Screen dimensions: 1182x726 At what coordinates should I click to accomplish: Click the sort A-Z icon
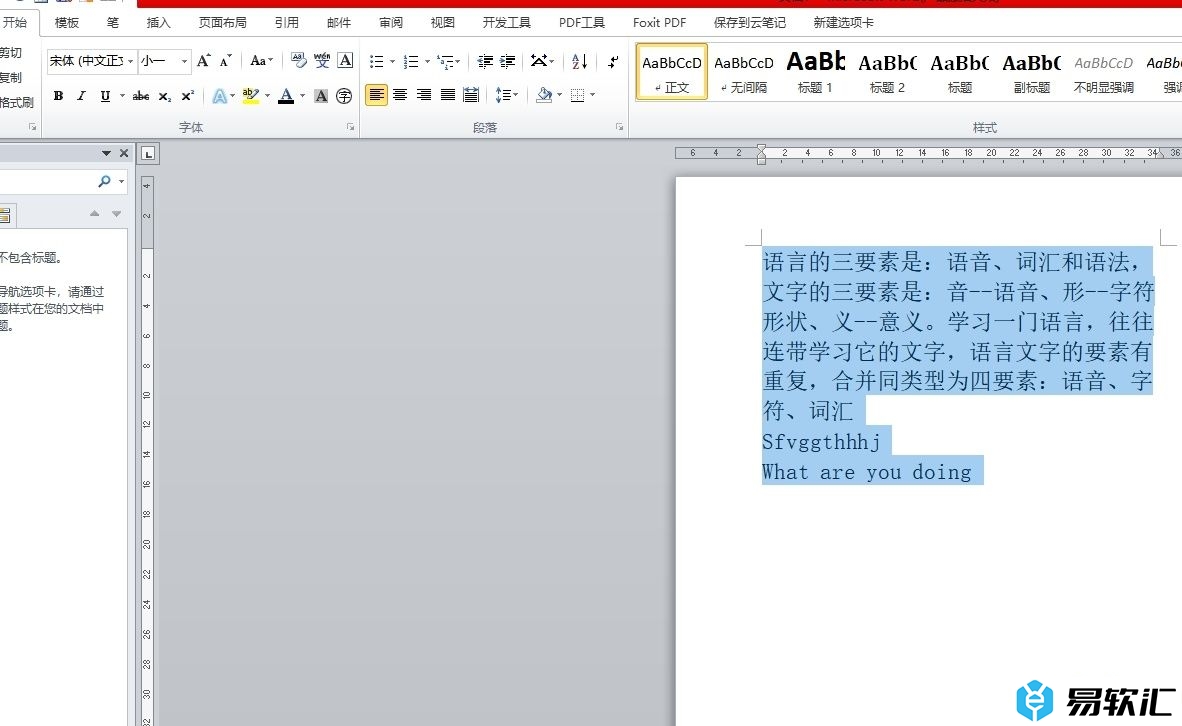coord(579,61)
